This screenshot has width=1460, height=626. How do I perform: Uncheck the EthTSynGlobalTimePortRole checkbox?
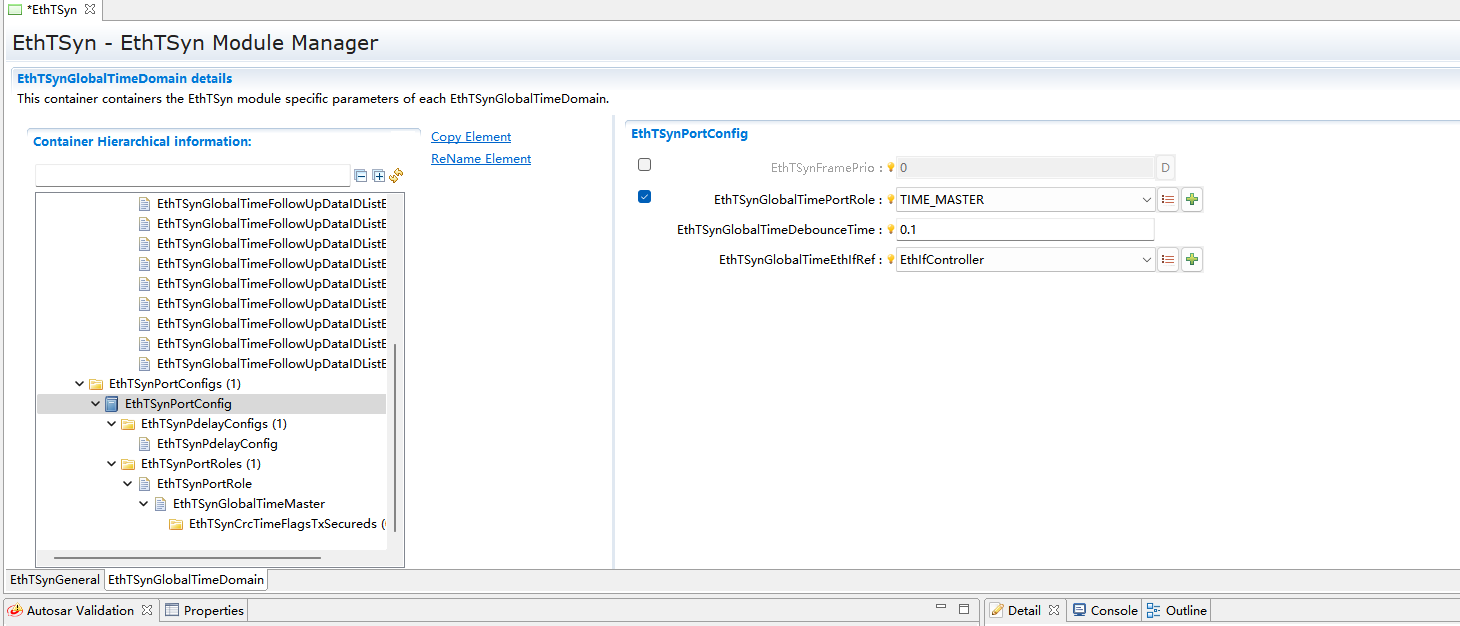coord(644,197)
